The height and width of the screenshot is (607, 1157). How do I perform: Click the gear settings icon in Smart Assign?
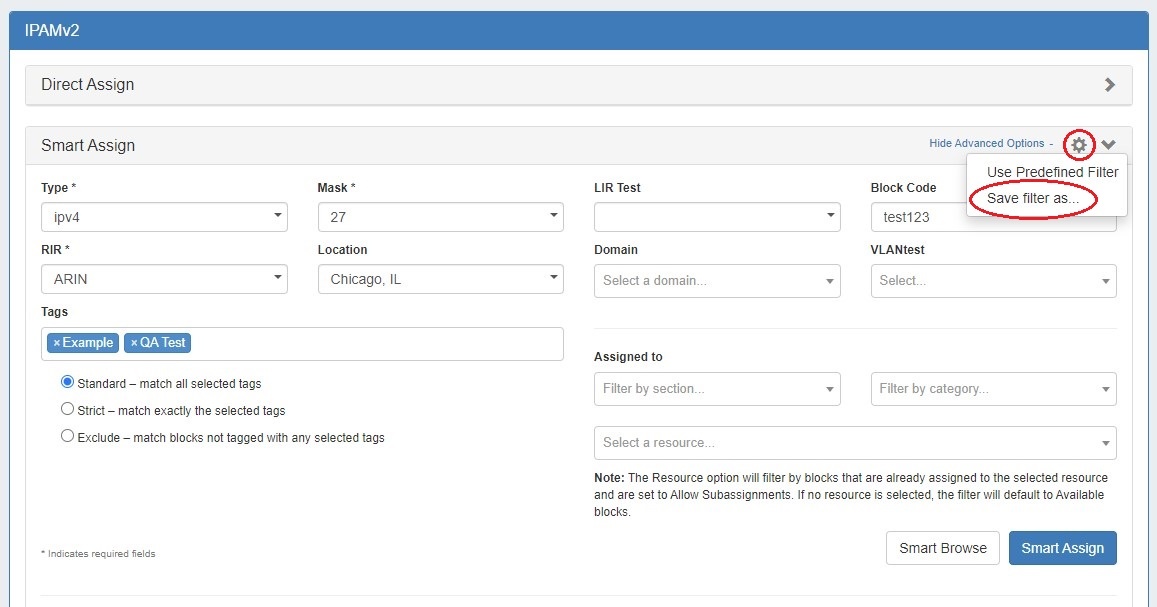[x=1078, y=145]
